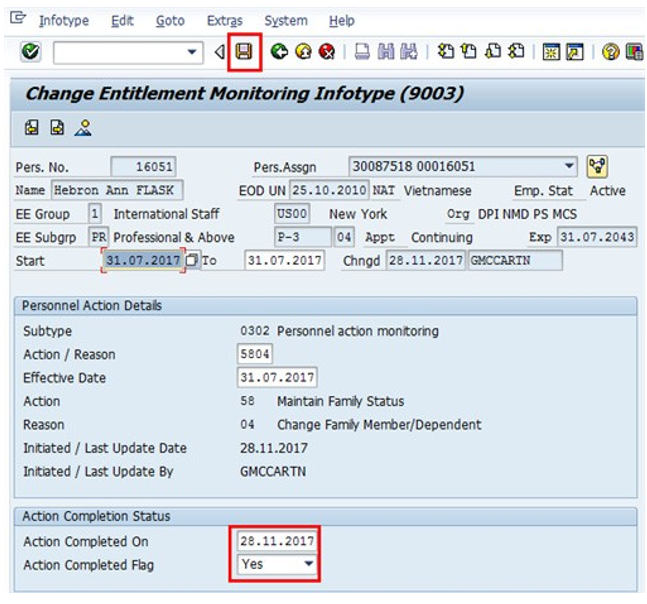Collapse command field with left triangle icon

[220, 52]
